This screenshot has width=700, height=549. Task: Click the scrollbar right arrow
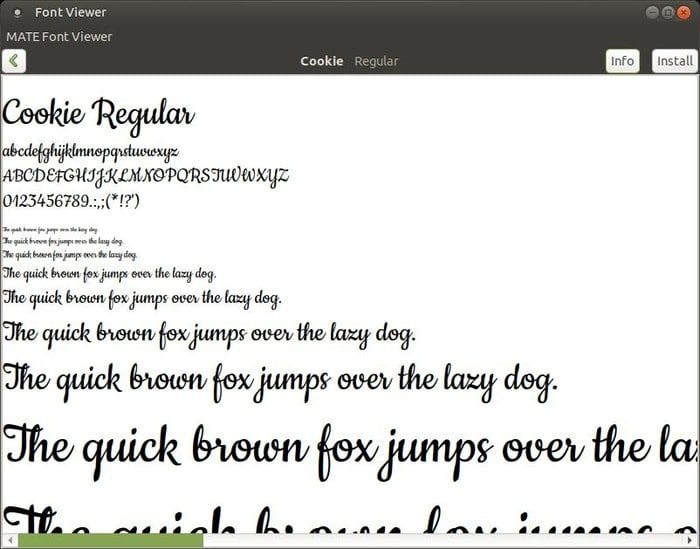tap(690, 541)
